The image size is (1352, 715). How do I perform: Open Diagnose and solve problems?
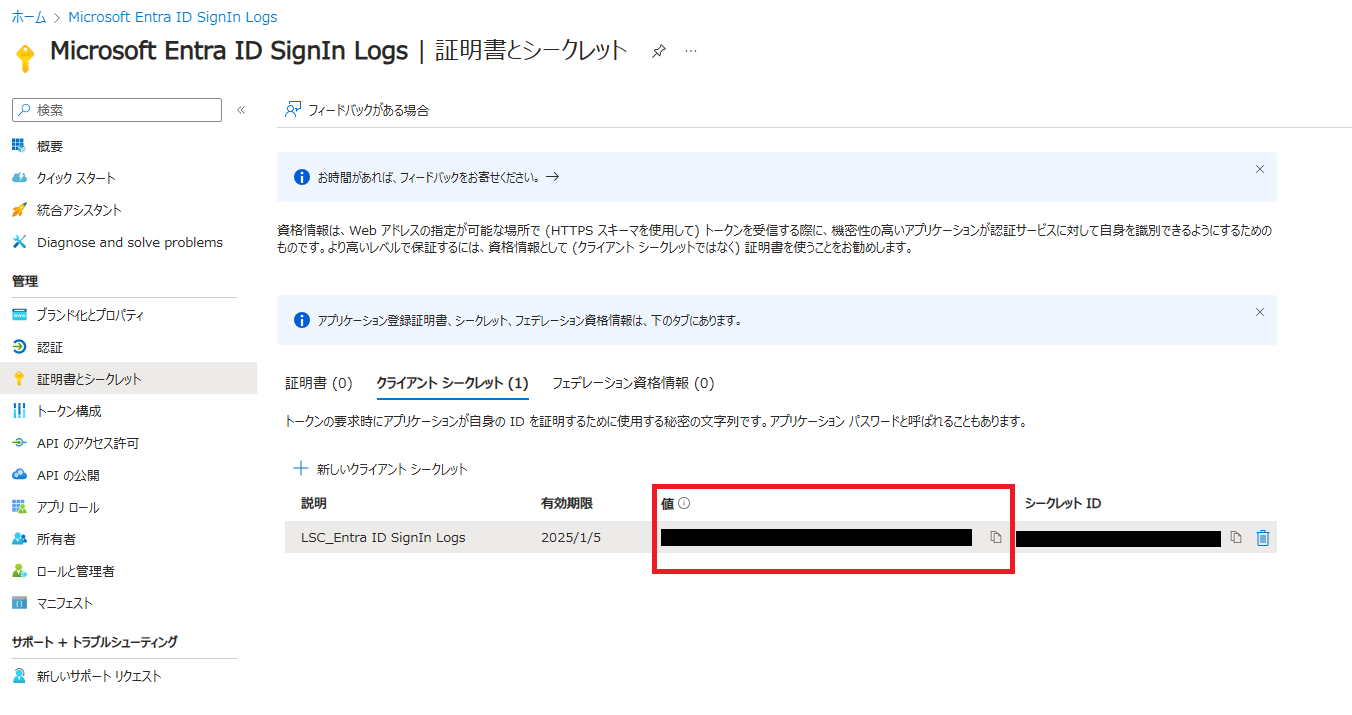[130, 242]
